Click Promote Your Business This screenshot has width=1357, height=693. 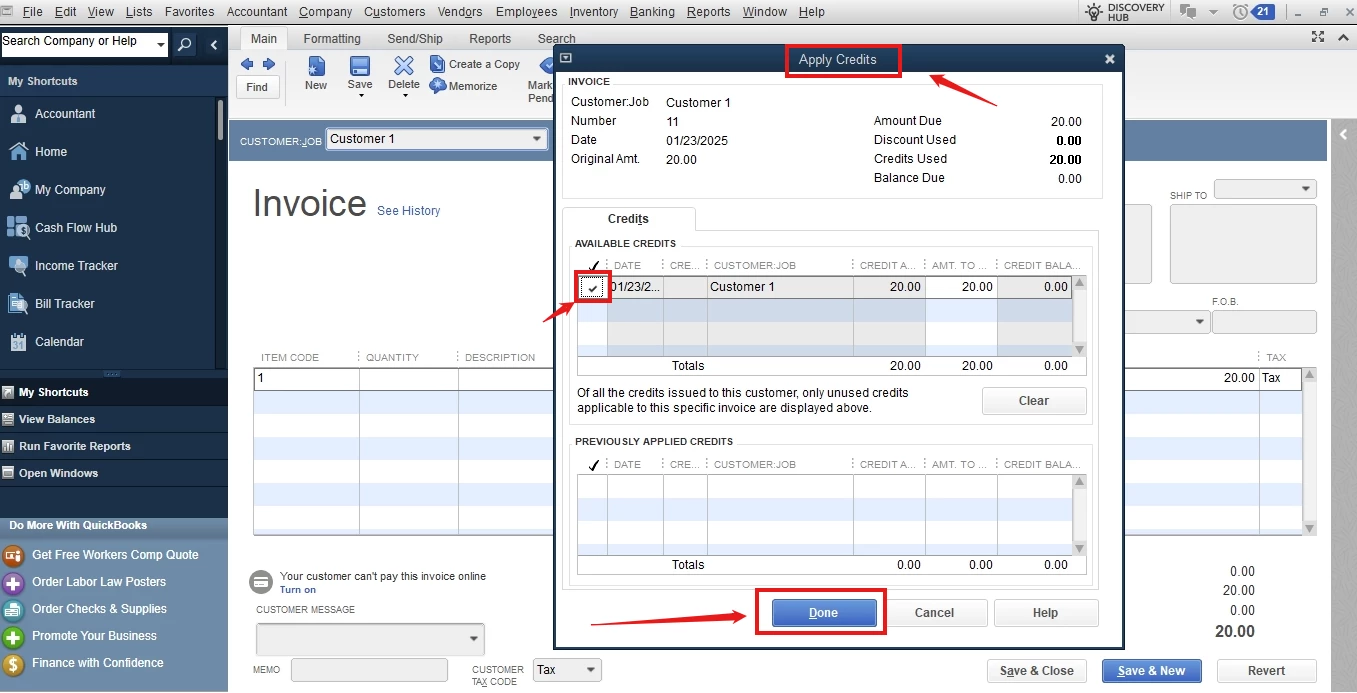tap(94, 636)
